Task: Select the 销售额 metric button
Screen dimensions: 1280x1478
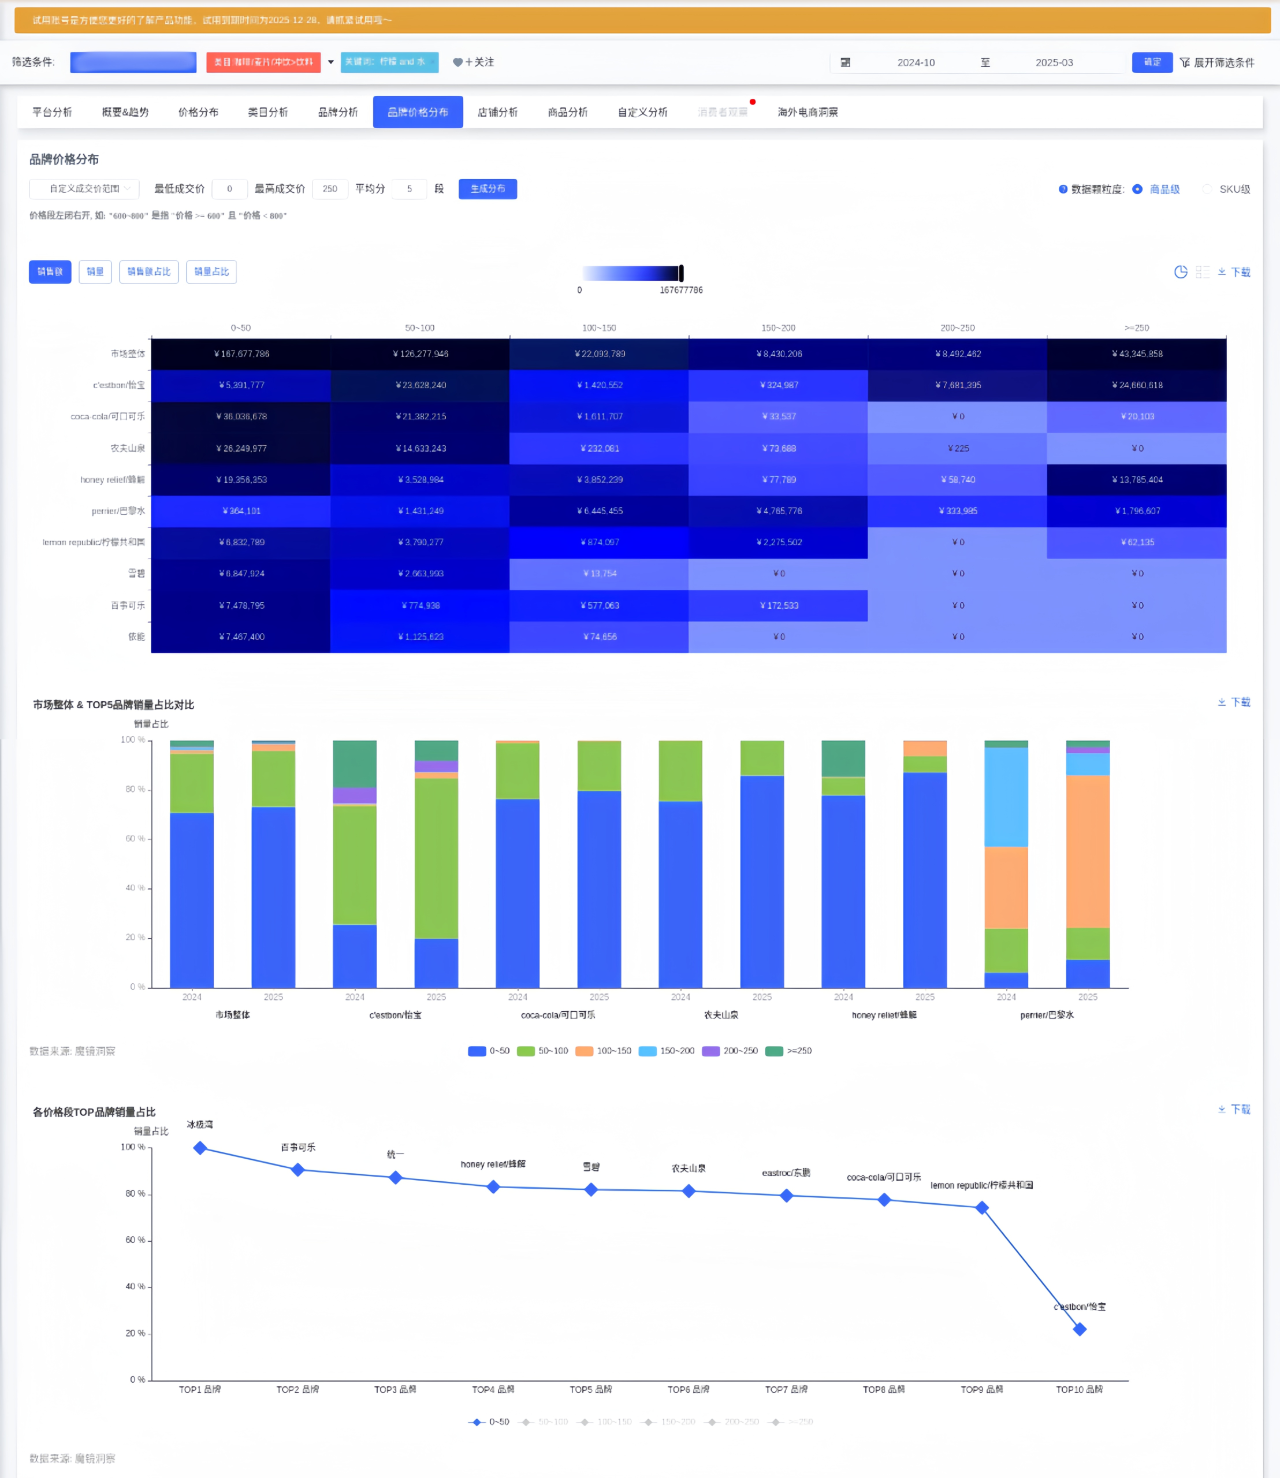Action: 50,272
